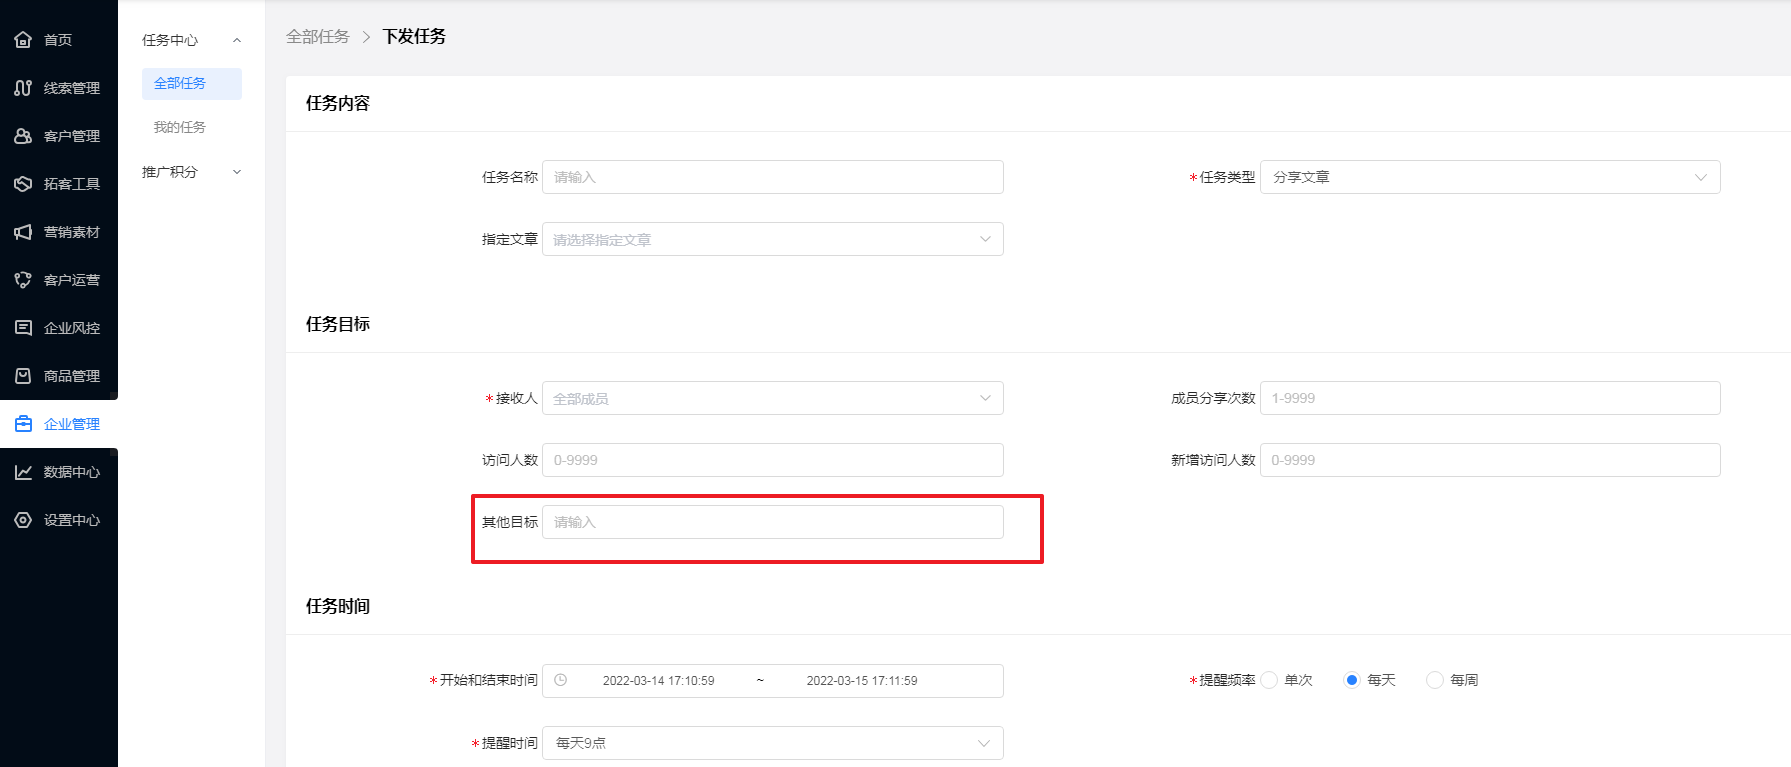Image resolution: width=1791 pixels, height=767 pixels.
Task: Click the 客户运营 sidebar icon
Action: pos(23,280)
